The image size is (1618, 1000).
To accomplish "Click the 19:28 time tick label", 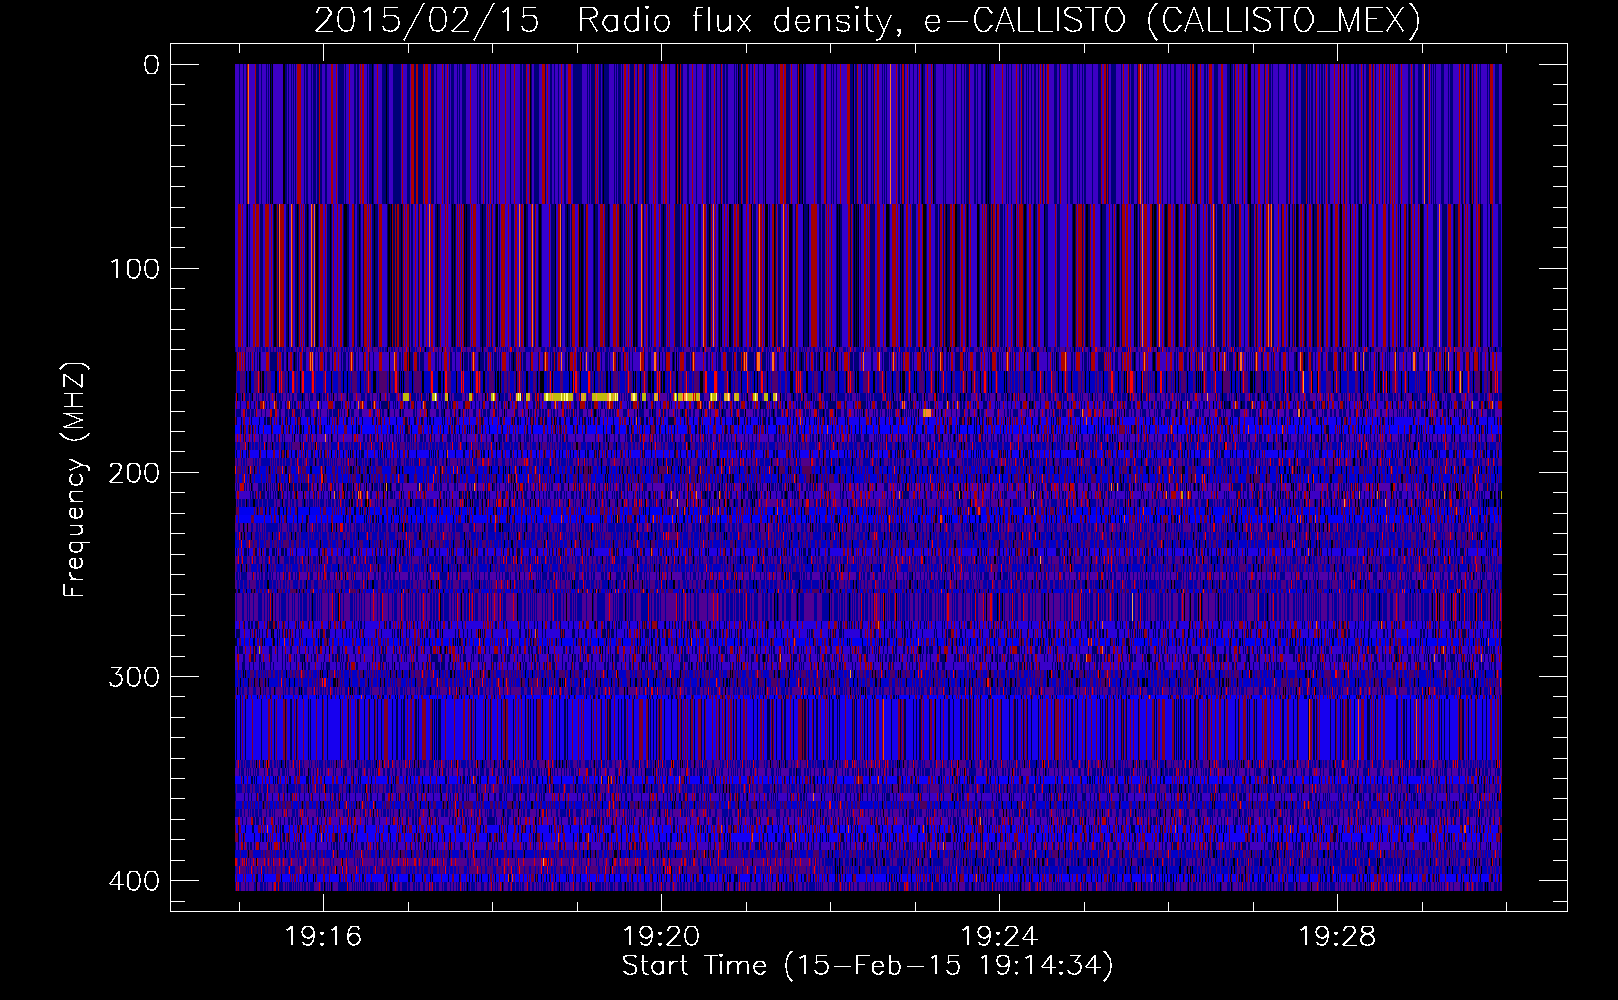I will click(x=1337, y=937).
